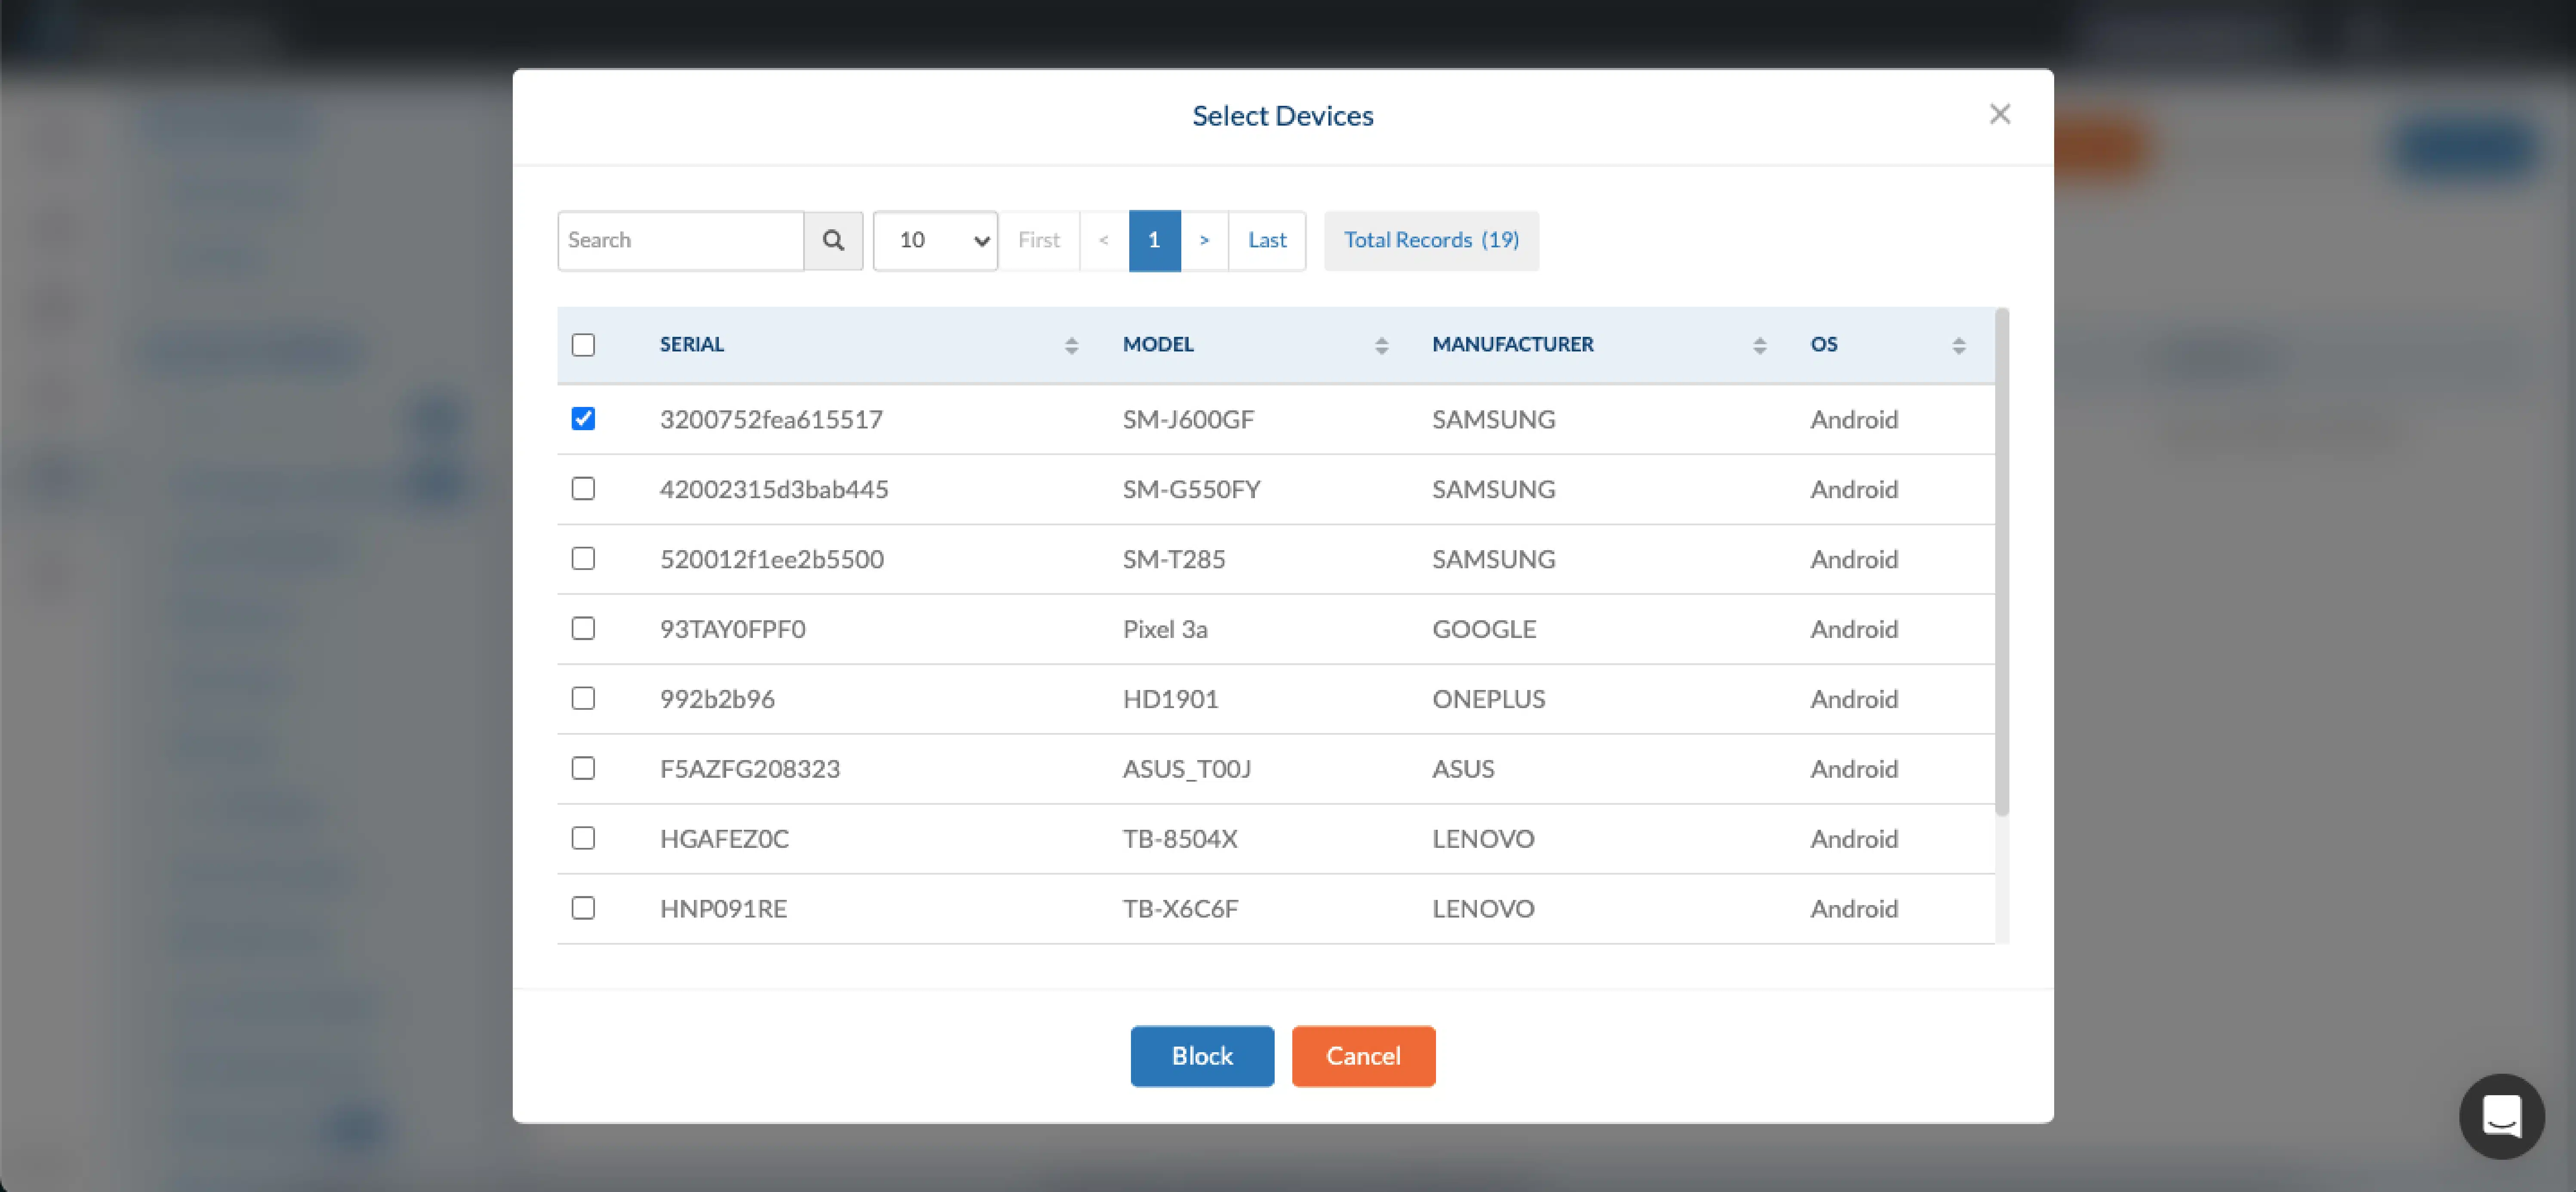Sort by MANUFACTURER column arrows
Screen dimensions: 2576x1192
1759,345
